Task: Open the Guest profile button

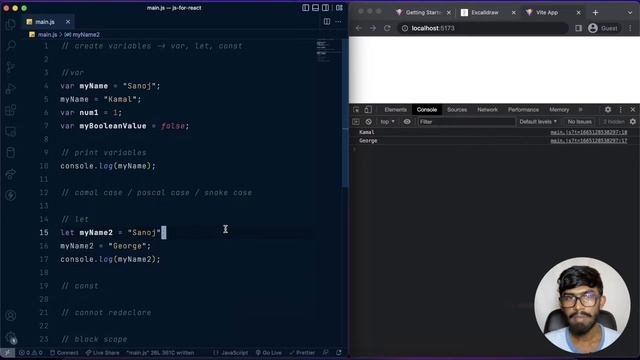Action: (x=603, y=28)
